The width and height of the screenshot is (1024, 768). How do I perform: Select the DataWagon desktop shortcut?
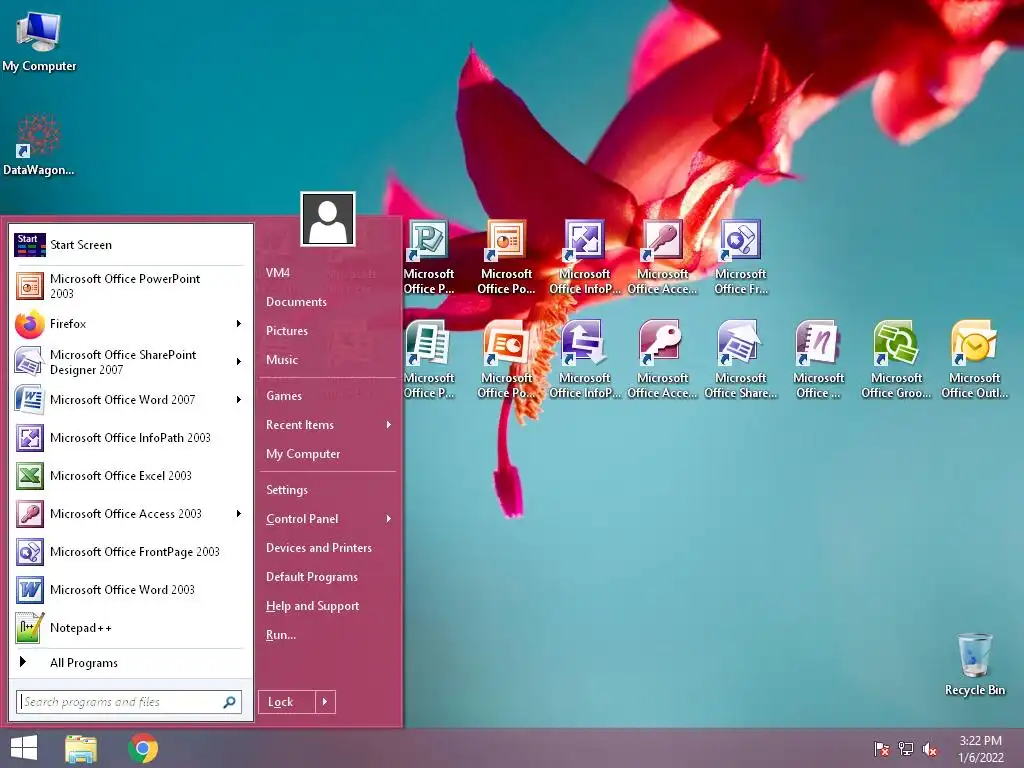point(39,145)
